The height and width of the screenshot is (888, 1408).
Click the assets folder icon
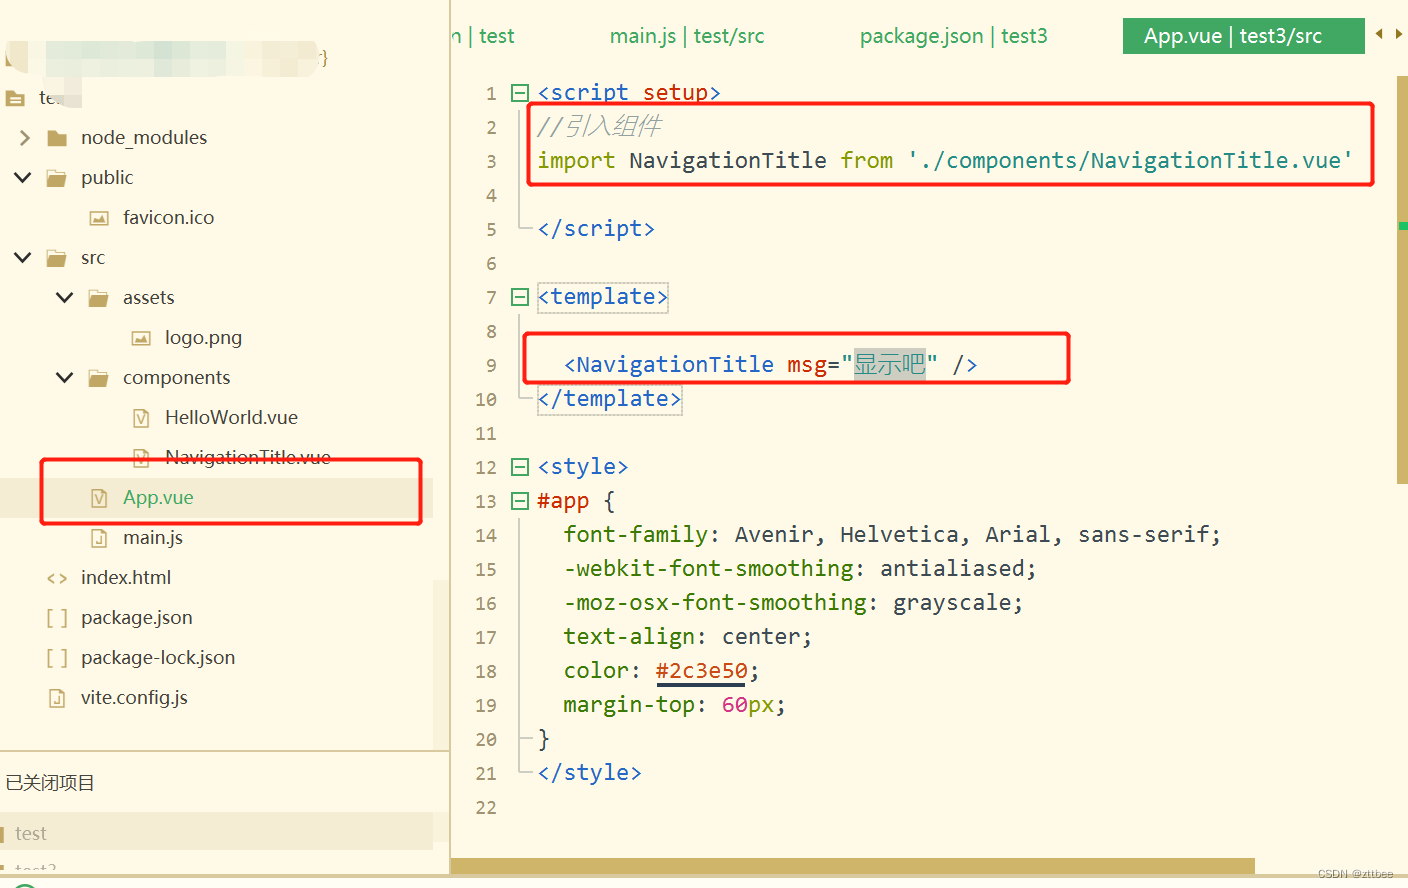(x=99, y=298)
